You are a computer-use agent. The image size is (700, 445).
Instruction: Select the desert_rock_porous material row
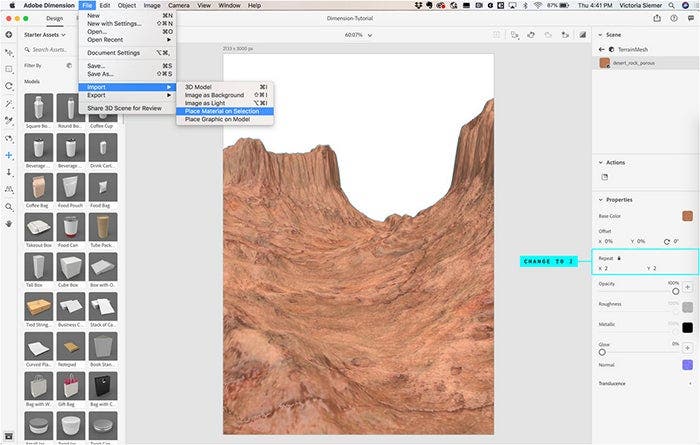tap(646, 63)
